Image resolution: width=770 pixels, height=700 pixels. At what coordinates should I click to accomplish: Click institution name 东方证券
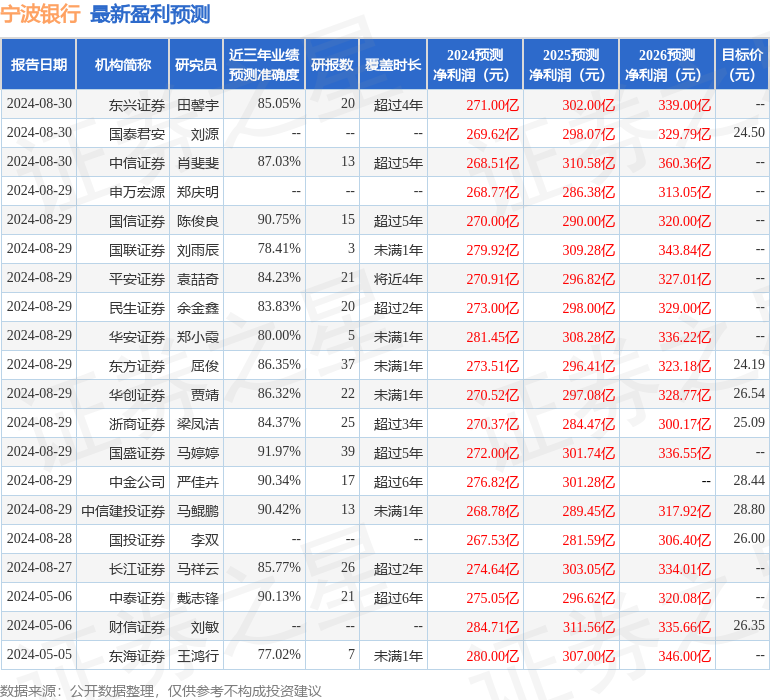pyautogui.click(x=137, y=365)
